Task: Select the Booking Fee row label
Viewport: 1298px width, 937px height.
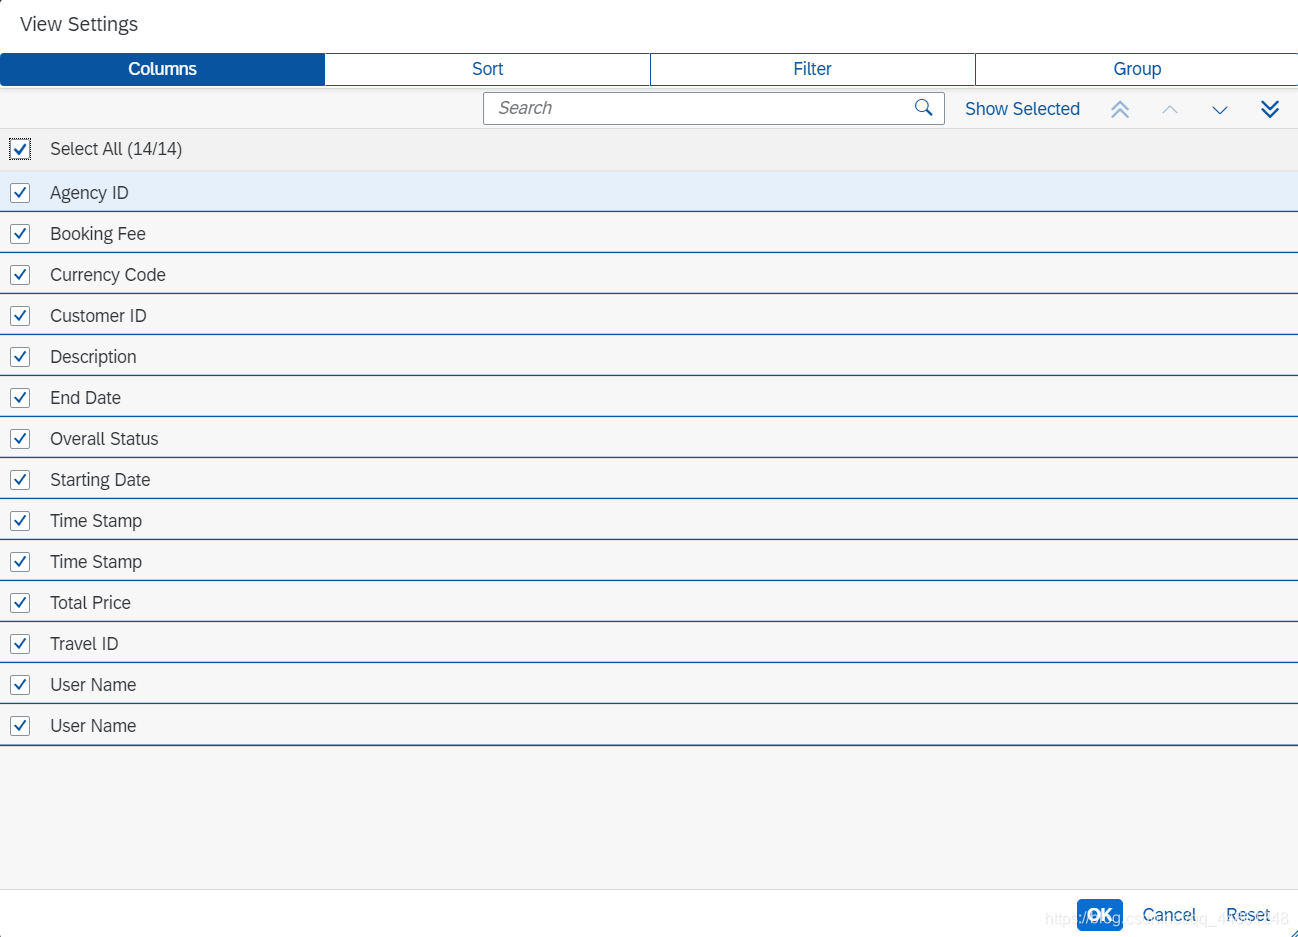Action: [98, 234]
